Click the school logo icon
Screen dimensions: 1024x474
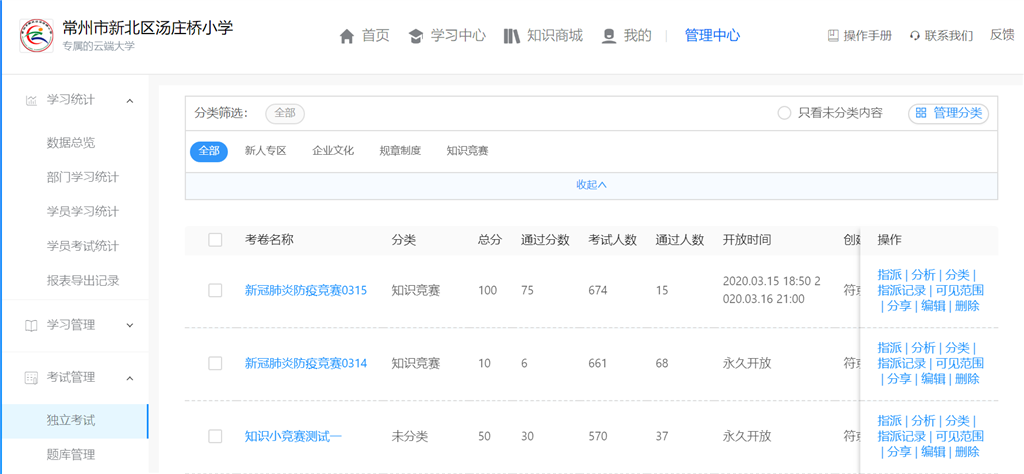37,36
